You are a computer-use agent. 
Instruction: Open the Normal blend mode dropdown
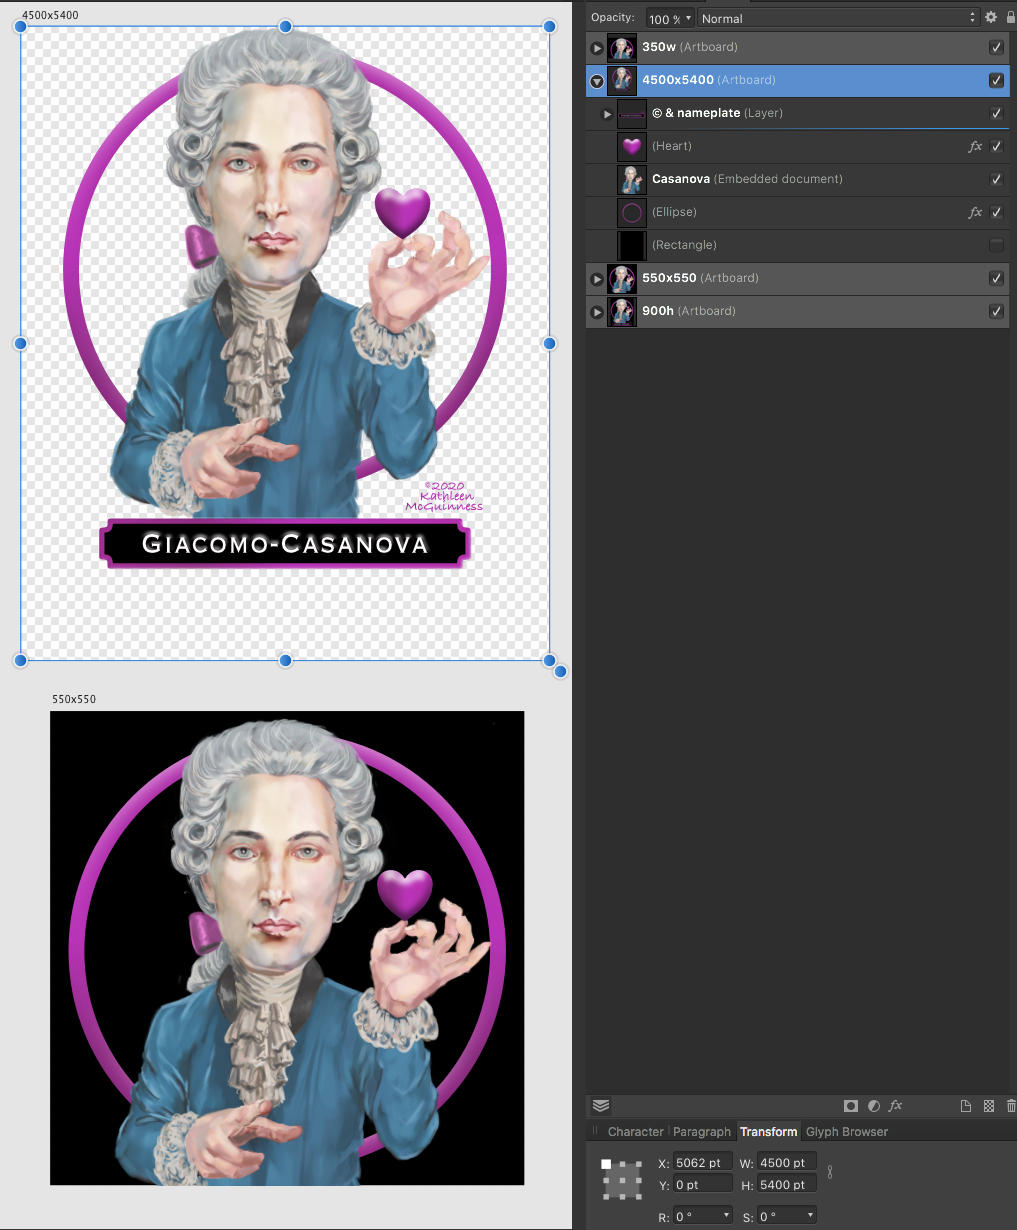pyautogui.click(x=838, y=18)
